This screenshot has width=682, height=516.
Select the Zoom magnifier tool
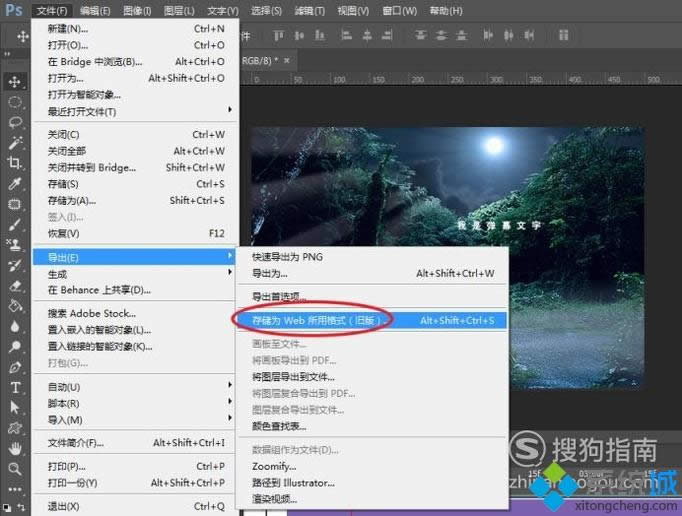[x=15, y=469]
